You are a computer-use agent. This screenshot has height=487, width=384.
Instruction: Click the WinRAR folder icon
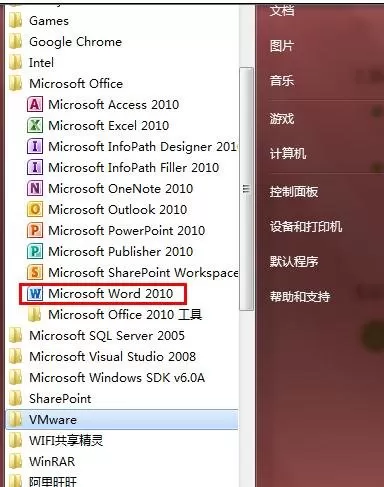click(x=16, y=462)
